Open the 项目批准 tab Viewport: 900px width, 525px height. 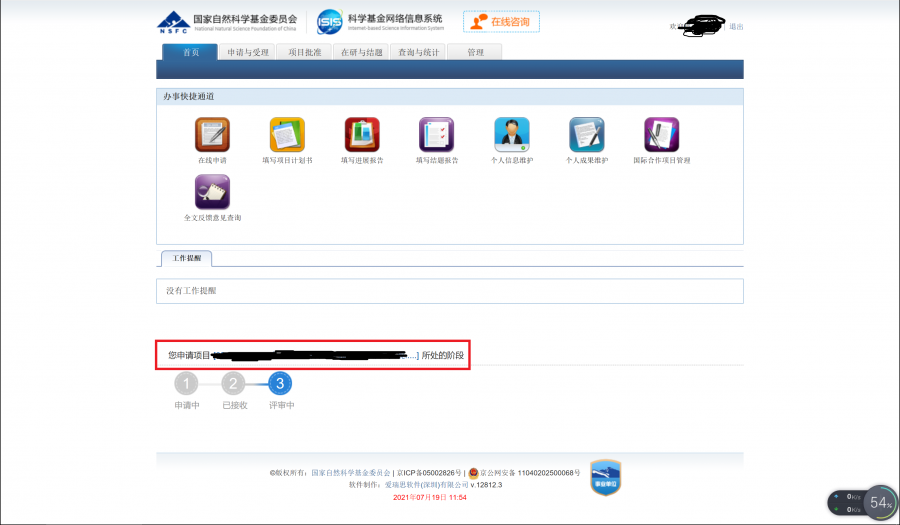point(304,52)
